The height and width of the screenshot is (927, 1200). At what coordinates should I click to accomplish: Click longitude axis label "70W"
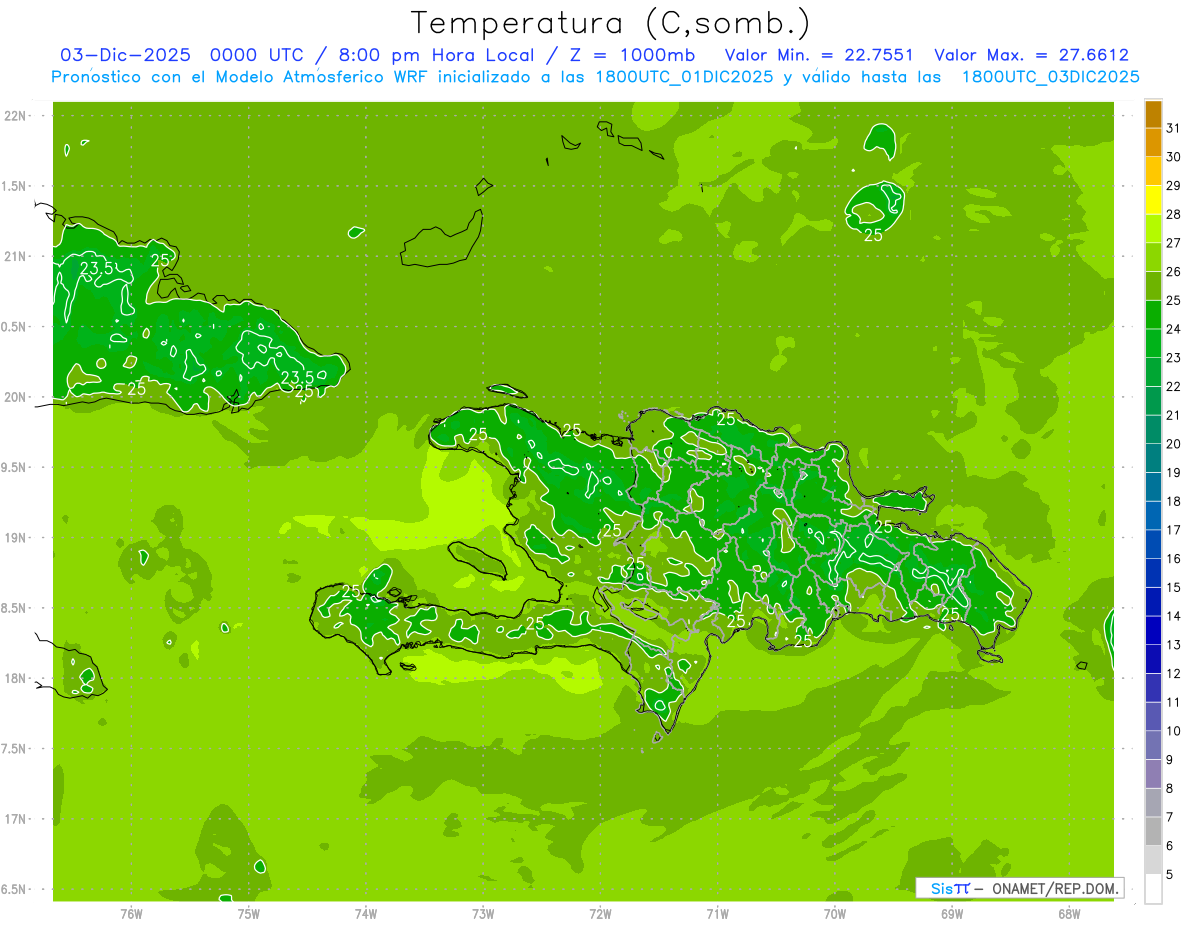pyautogui.click(x=835, y=914)
